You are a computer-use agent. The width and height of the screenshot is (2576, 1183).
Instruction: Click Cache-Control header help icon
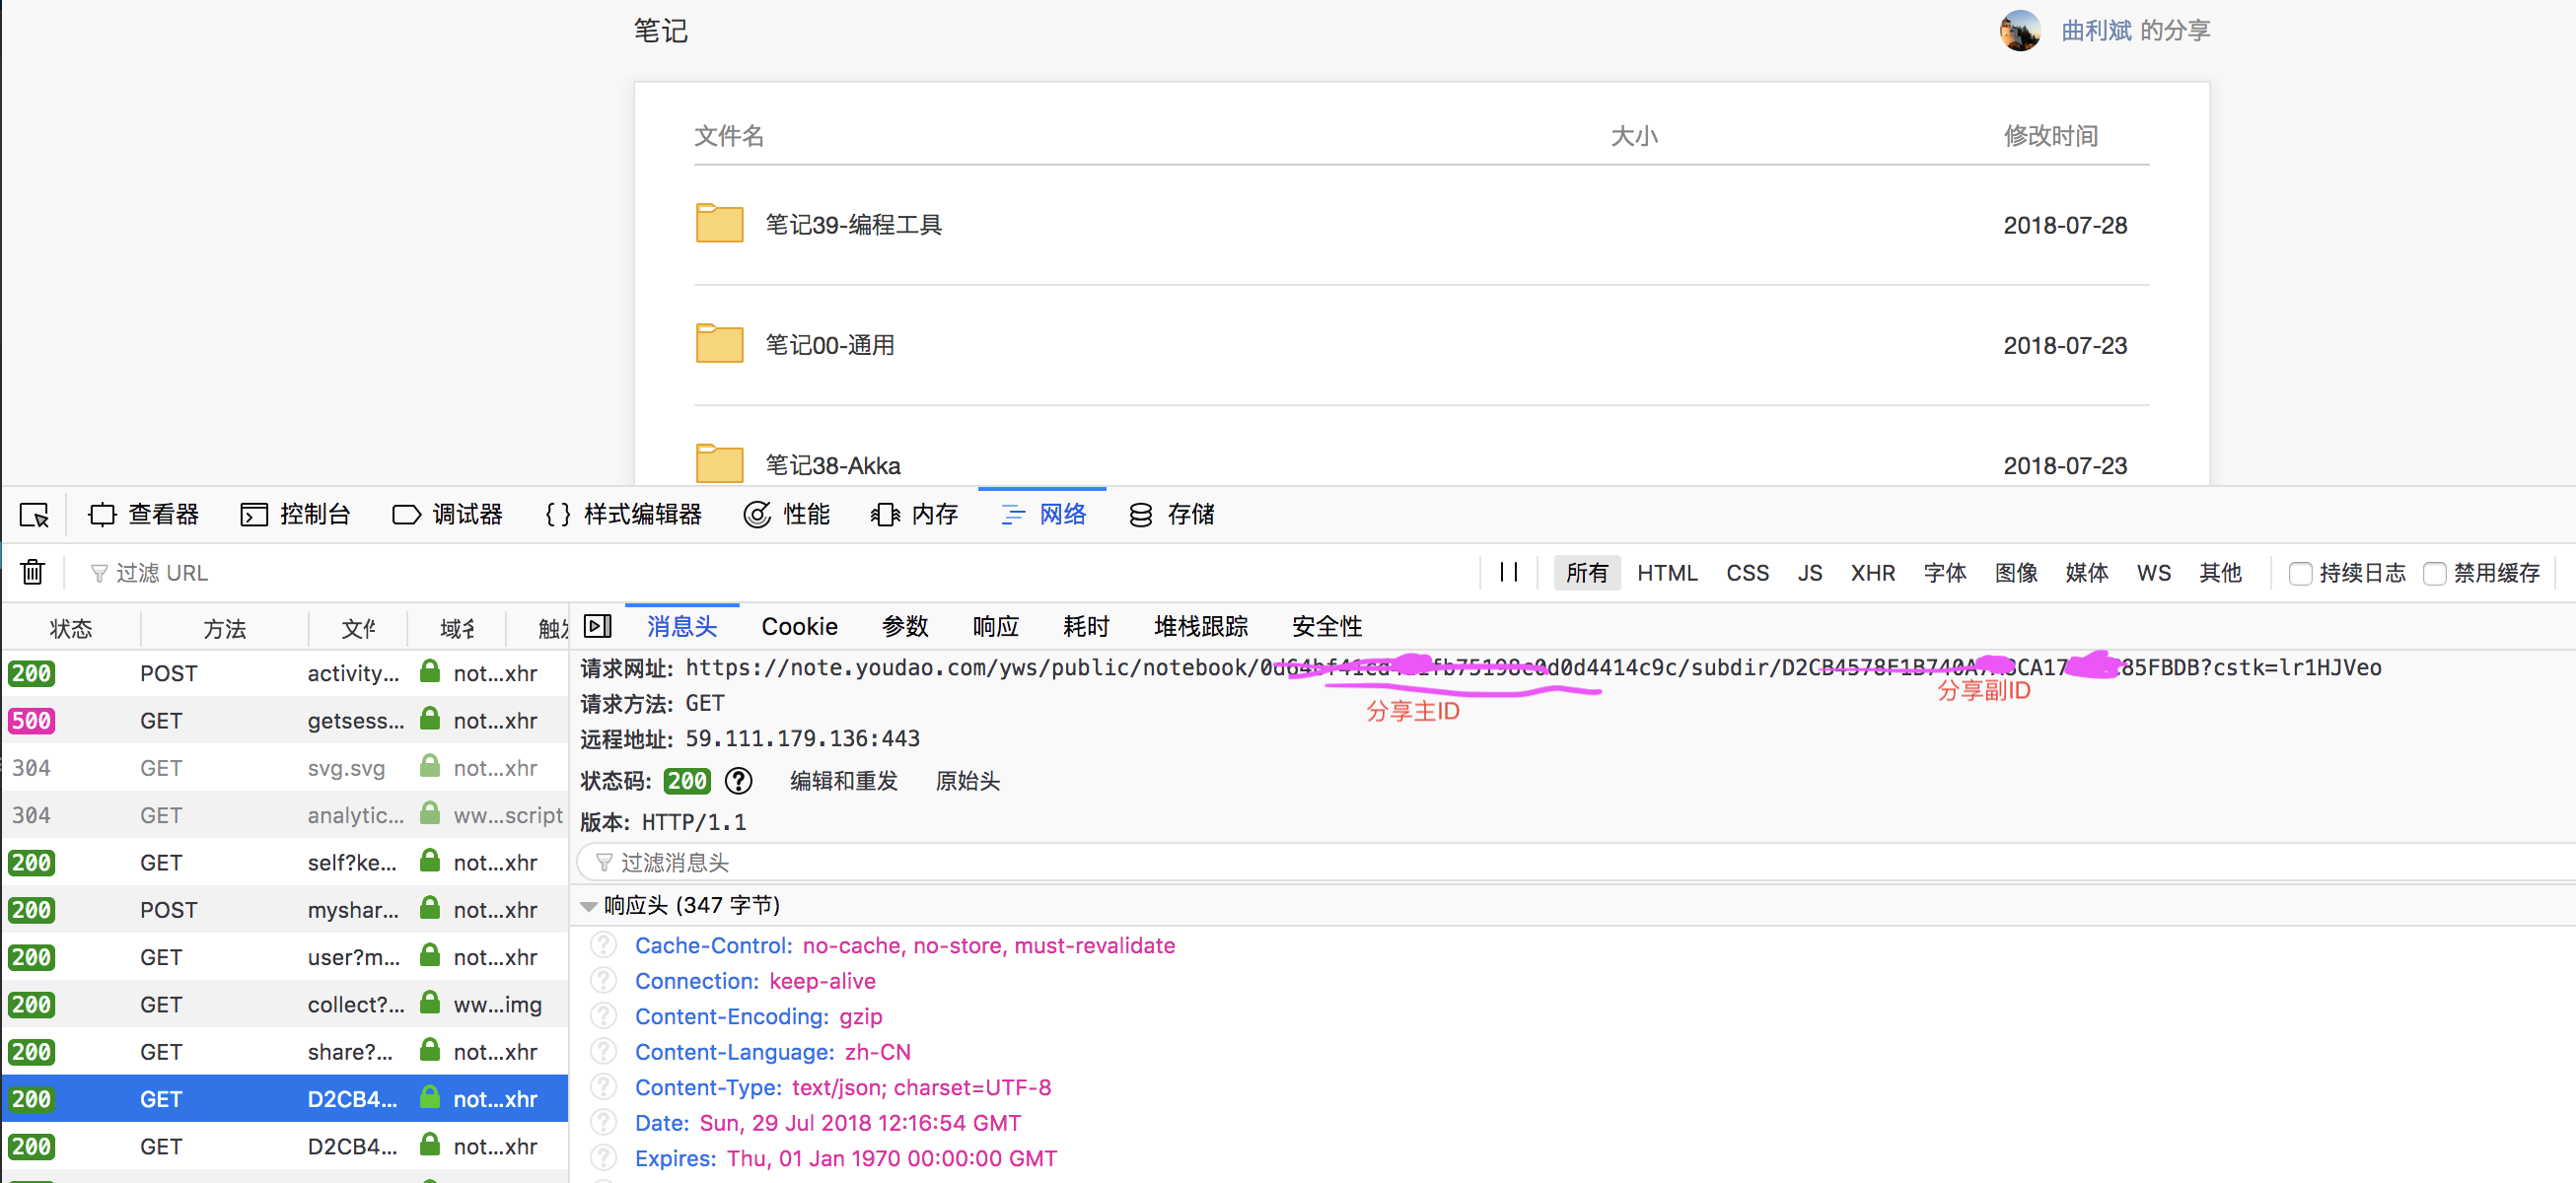click(604, 945)
